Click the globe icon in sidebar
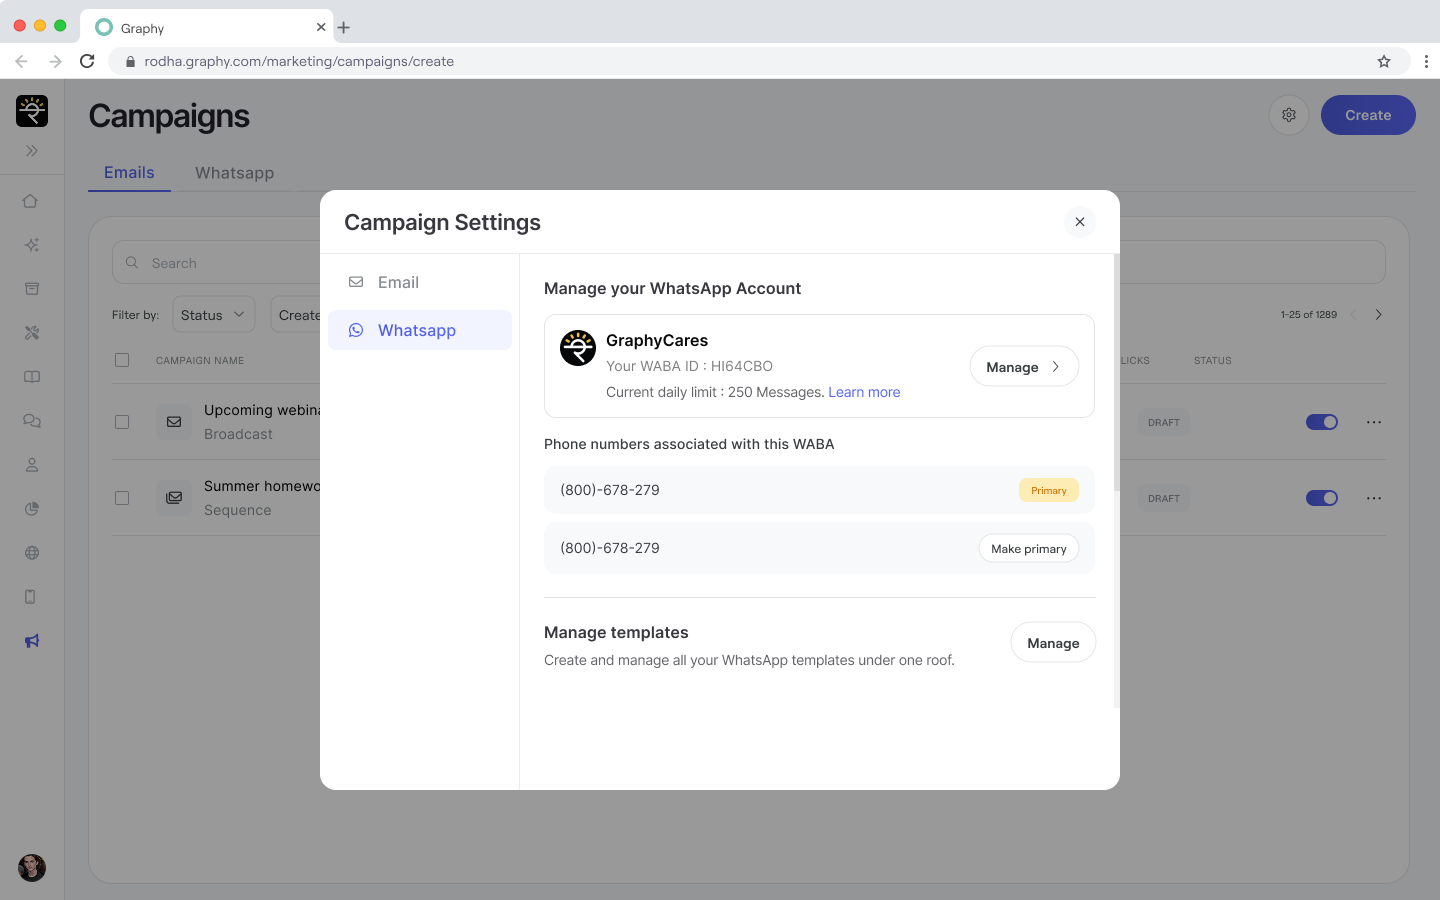Screen dimensions: 1440x900 (x=32, y=553)
